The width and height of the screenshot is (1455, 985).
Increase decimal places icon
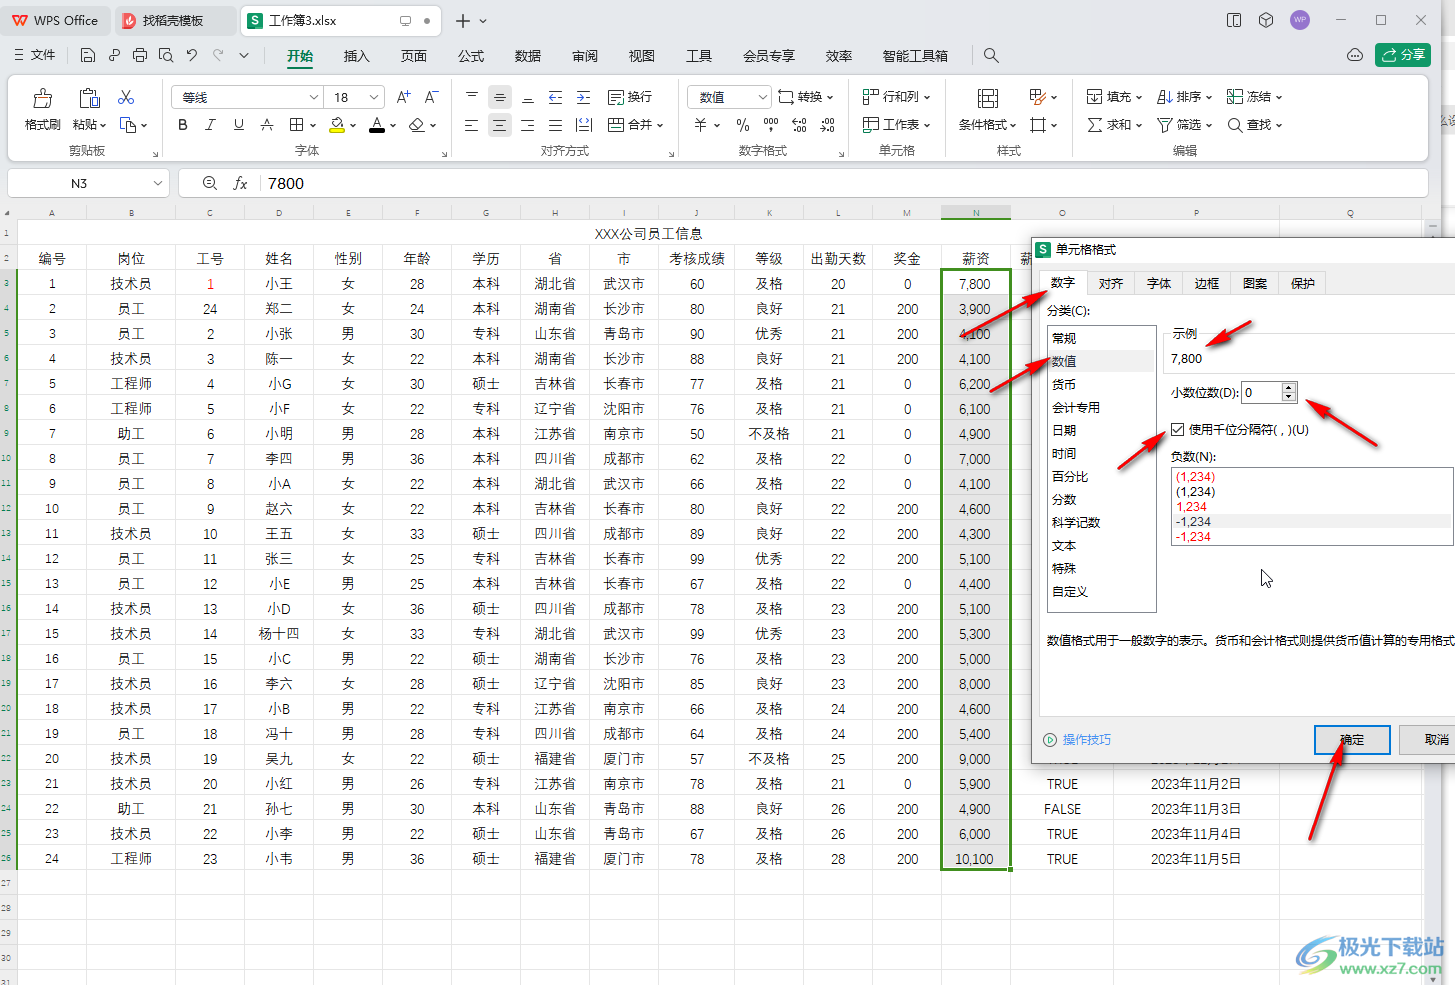[799, 125]
